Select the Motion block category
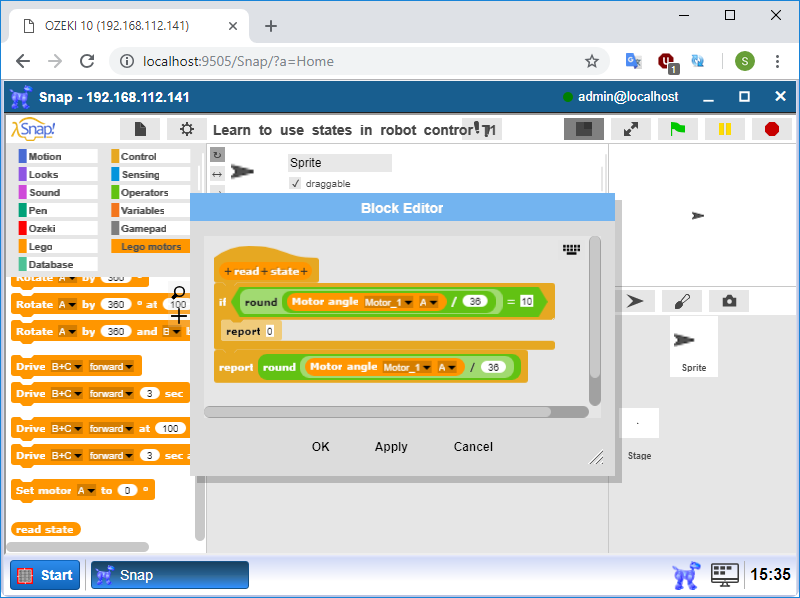 pyautogui.click(x=58, y=156)
